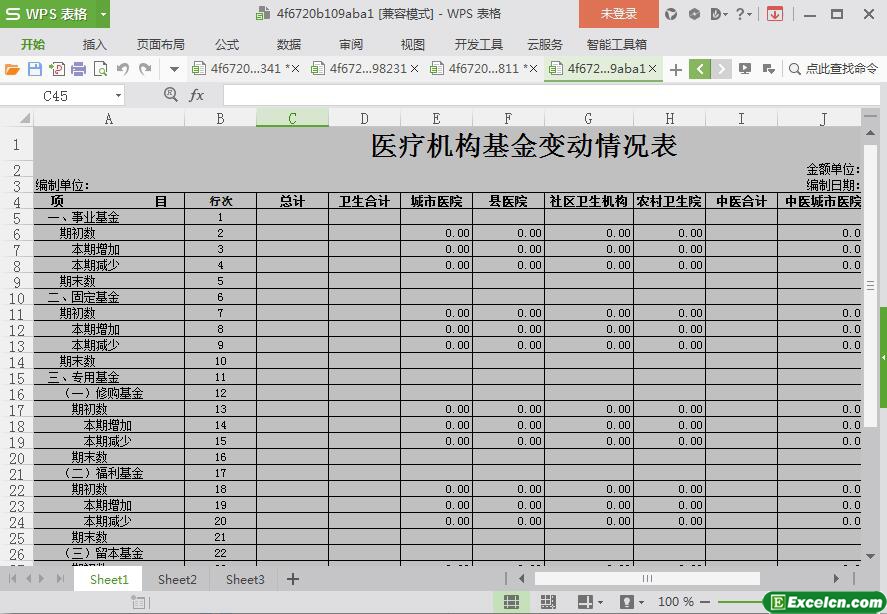This screenshot has height=614, width=887.
Task: Select row 10 header
Action: pos(16,298)
